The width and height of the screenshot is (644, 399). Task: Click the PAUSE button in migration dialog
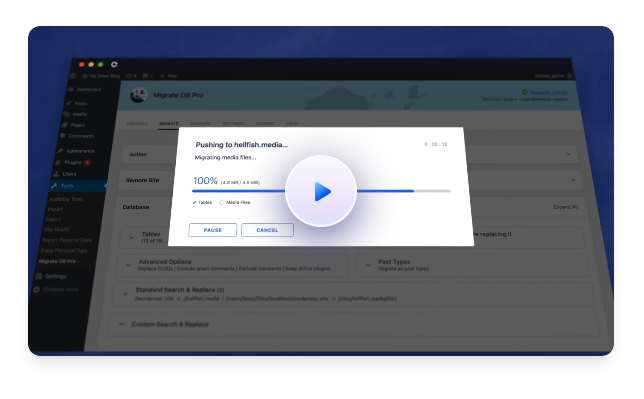(x=212, y=230)
